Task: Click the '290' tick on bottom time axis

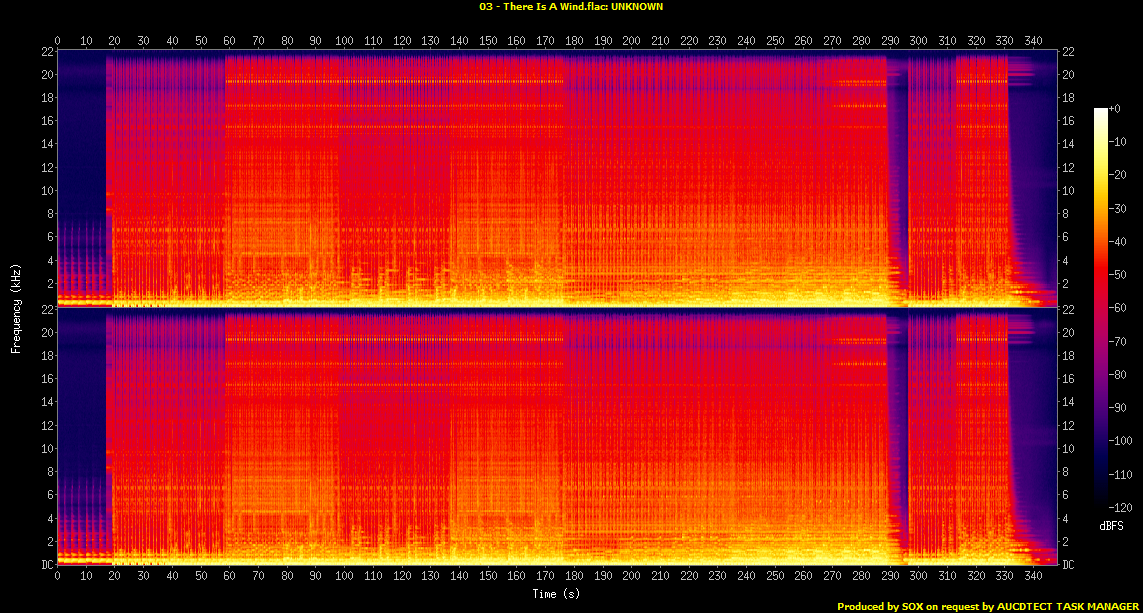Action: (x=890, y=578)
